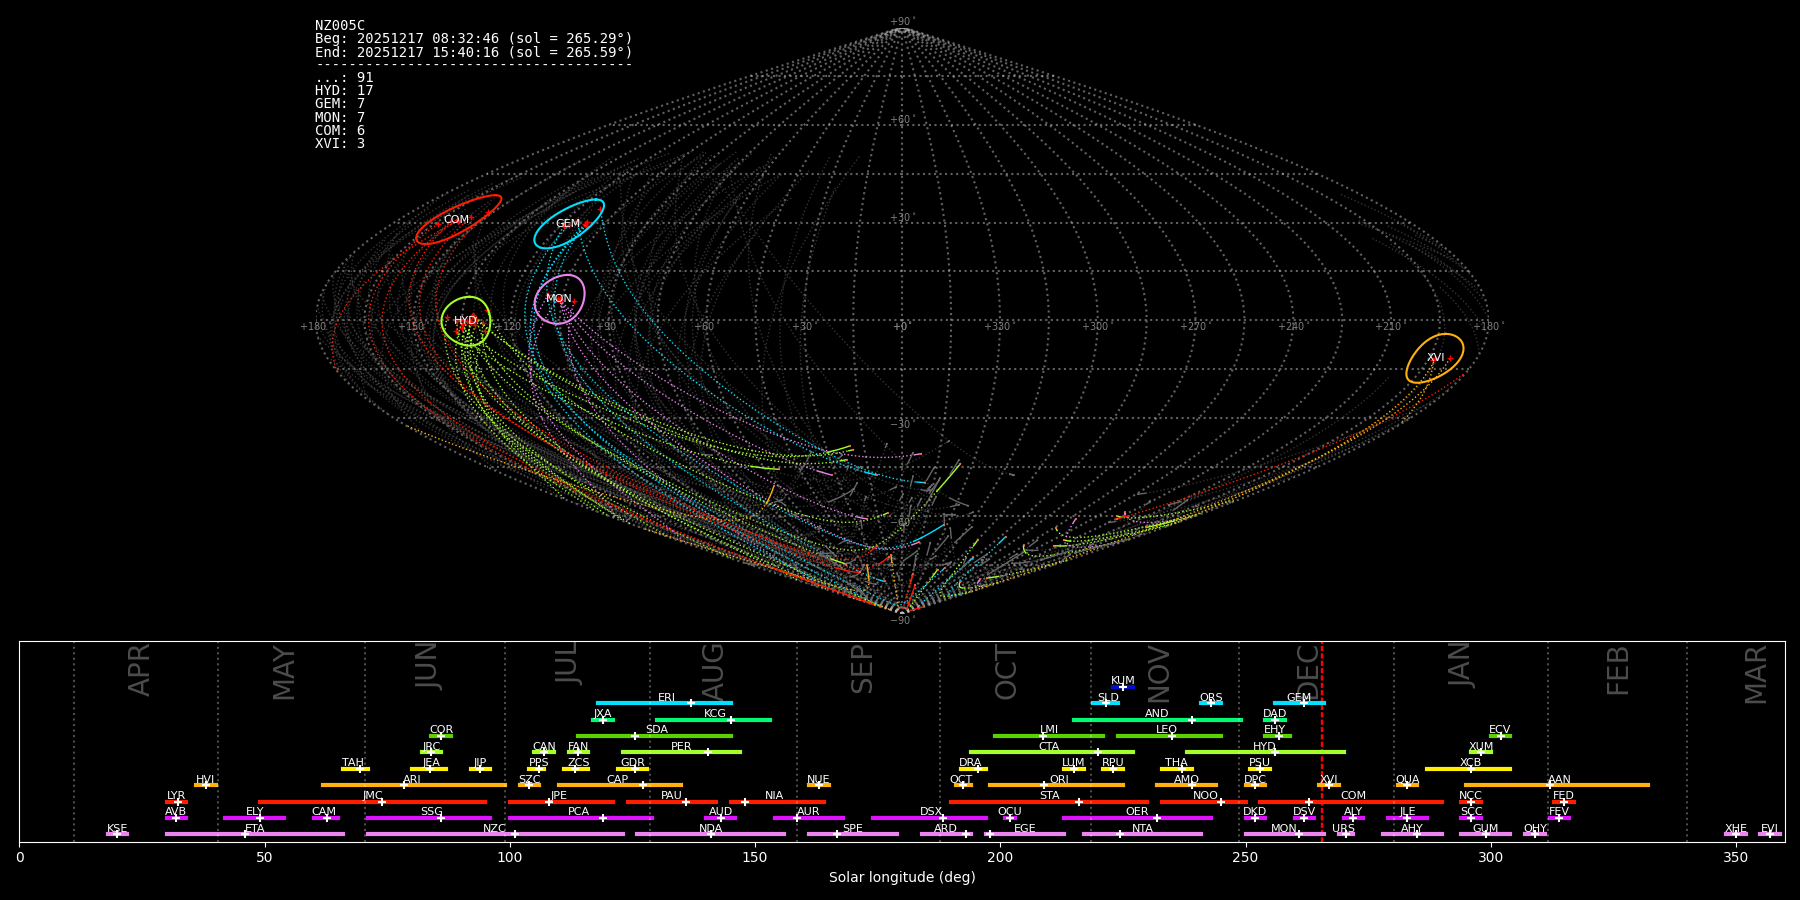Click the orange XVI radiant ellipse
Screen dimensions: 1800x900
(x=1435, y=358)
